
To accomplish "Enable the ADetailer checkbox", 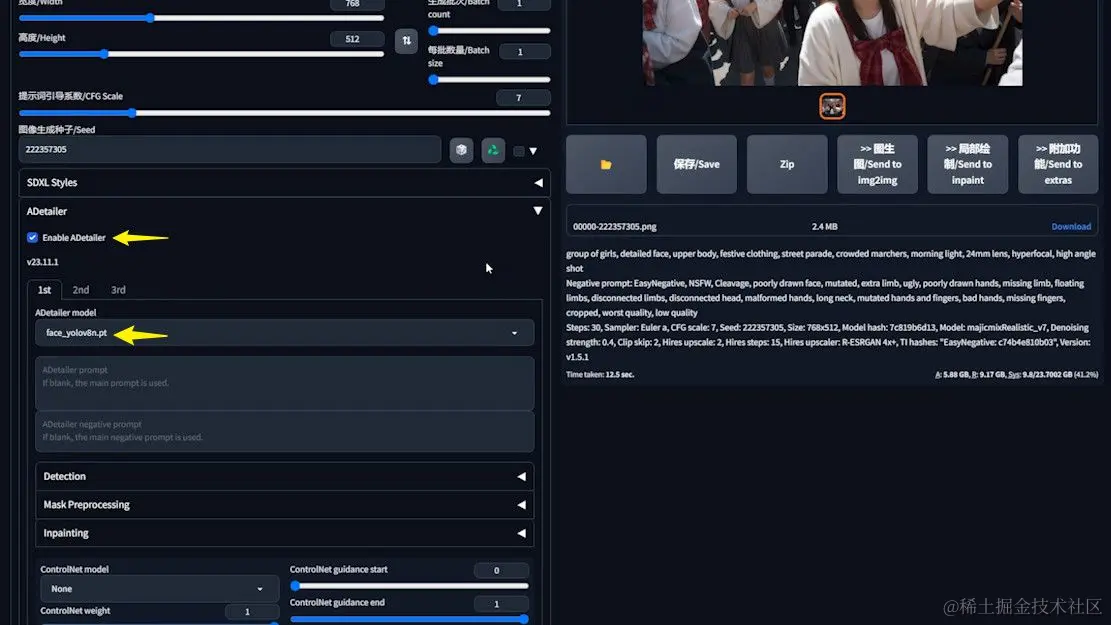I will tap(33, 237).
